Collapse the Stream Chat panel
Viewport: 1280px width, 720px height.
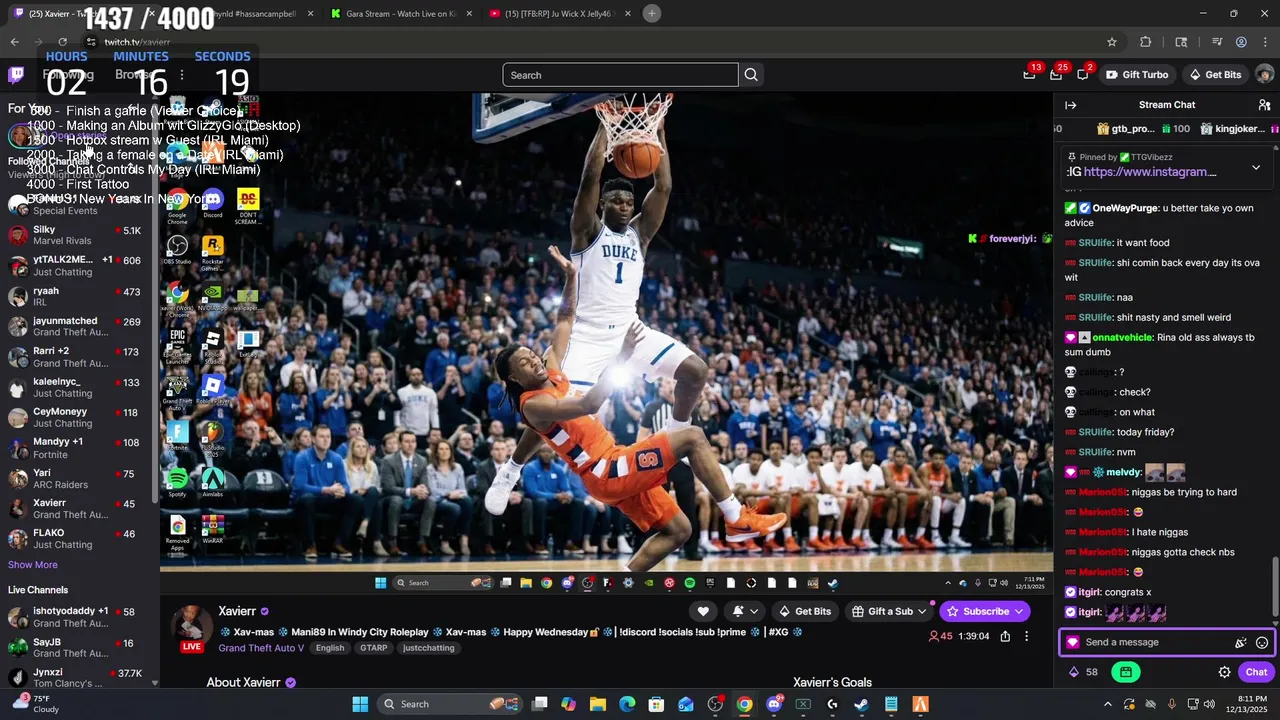click(x=1070, y=105)
